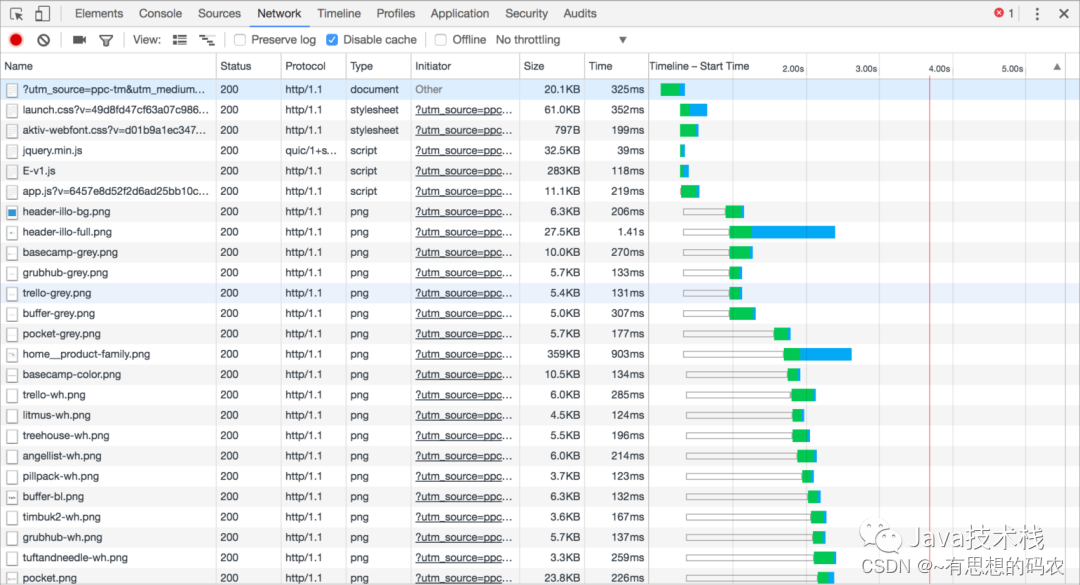Uncheck the Disable cache checkbox
The height and width of the screenshot is (585, 1080).
click(332, 40)
